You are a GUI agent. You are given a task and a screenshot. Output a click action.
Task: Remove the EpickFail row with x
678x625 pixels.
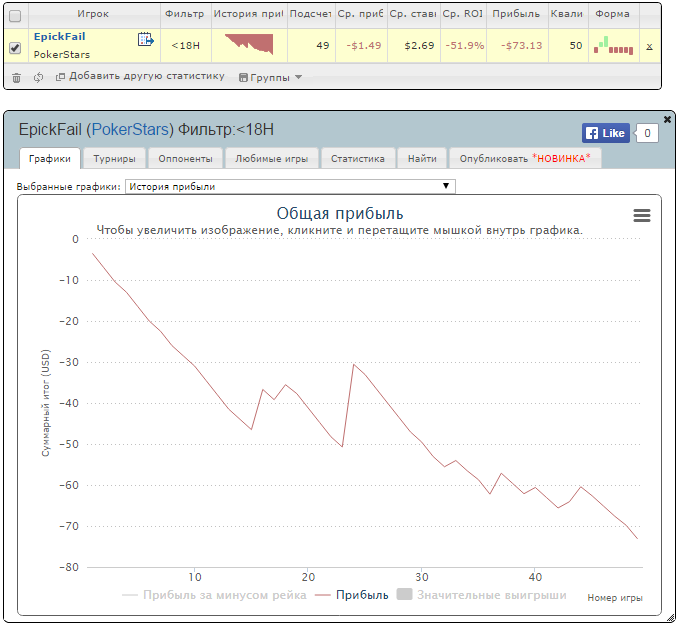[x=649, y=46]
